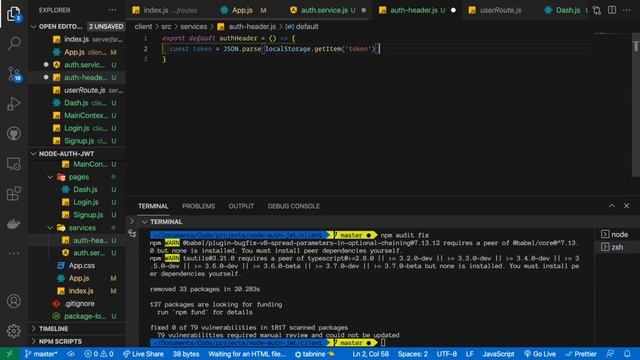
Task: Open the Extensions view
Action: (x=14, y=193)
